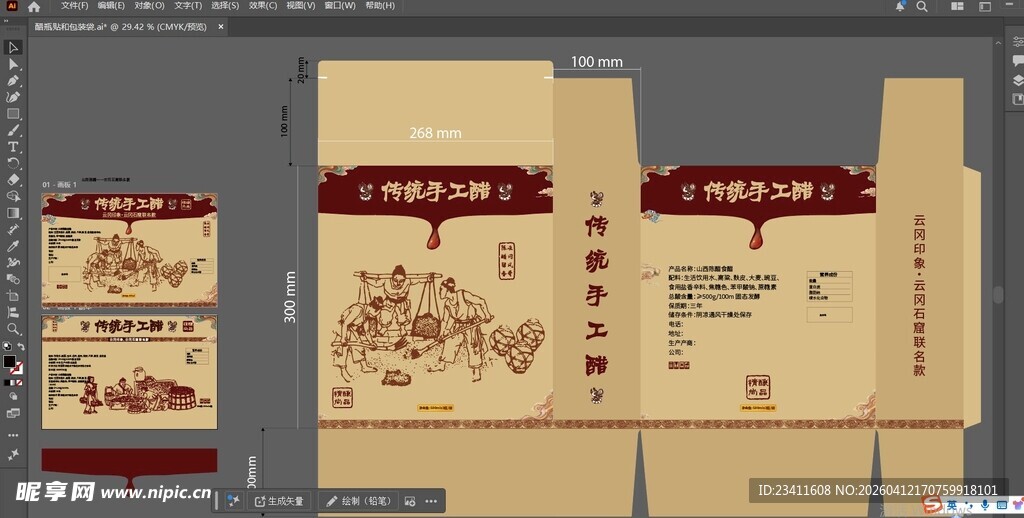Set paint to None in toolbar
Viewport: 1024px width, 518px height.
click(x=18, y=382)
